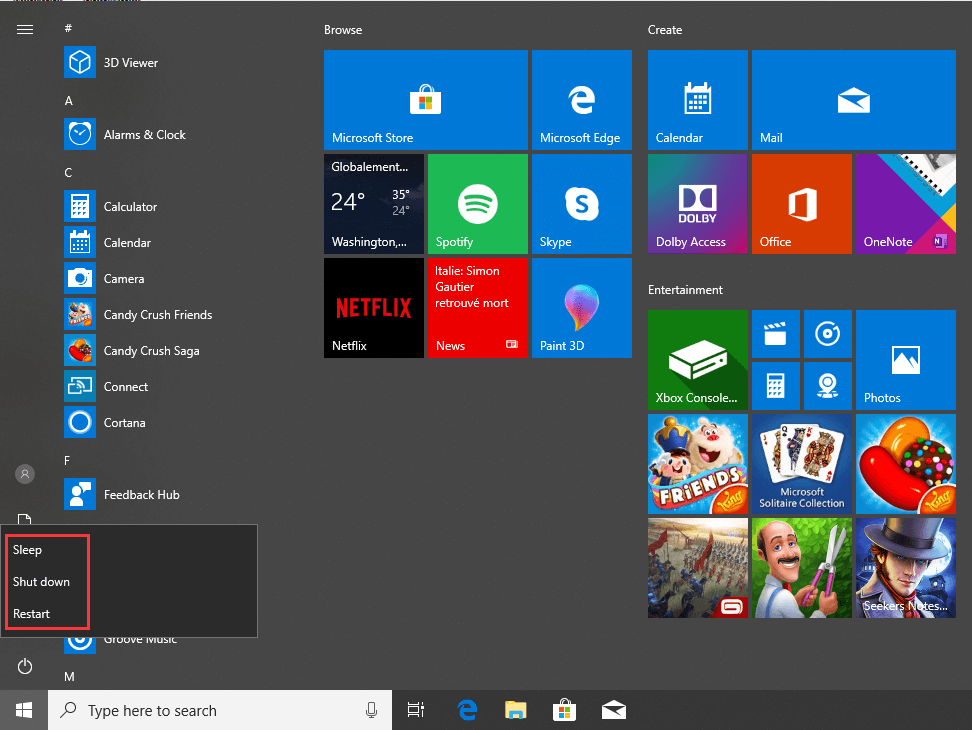Launch the Xbox Console tile
The image size is (972, 730).
[698, 360]
